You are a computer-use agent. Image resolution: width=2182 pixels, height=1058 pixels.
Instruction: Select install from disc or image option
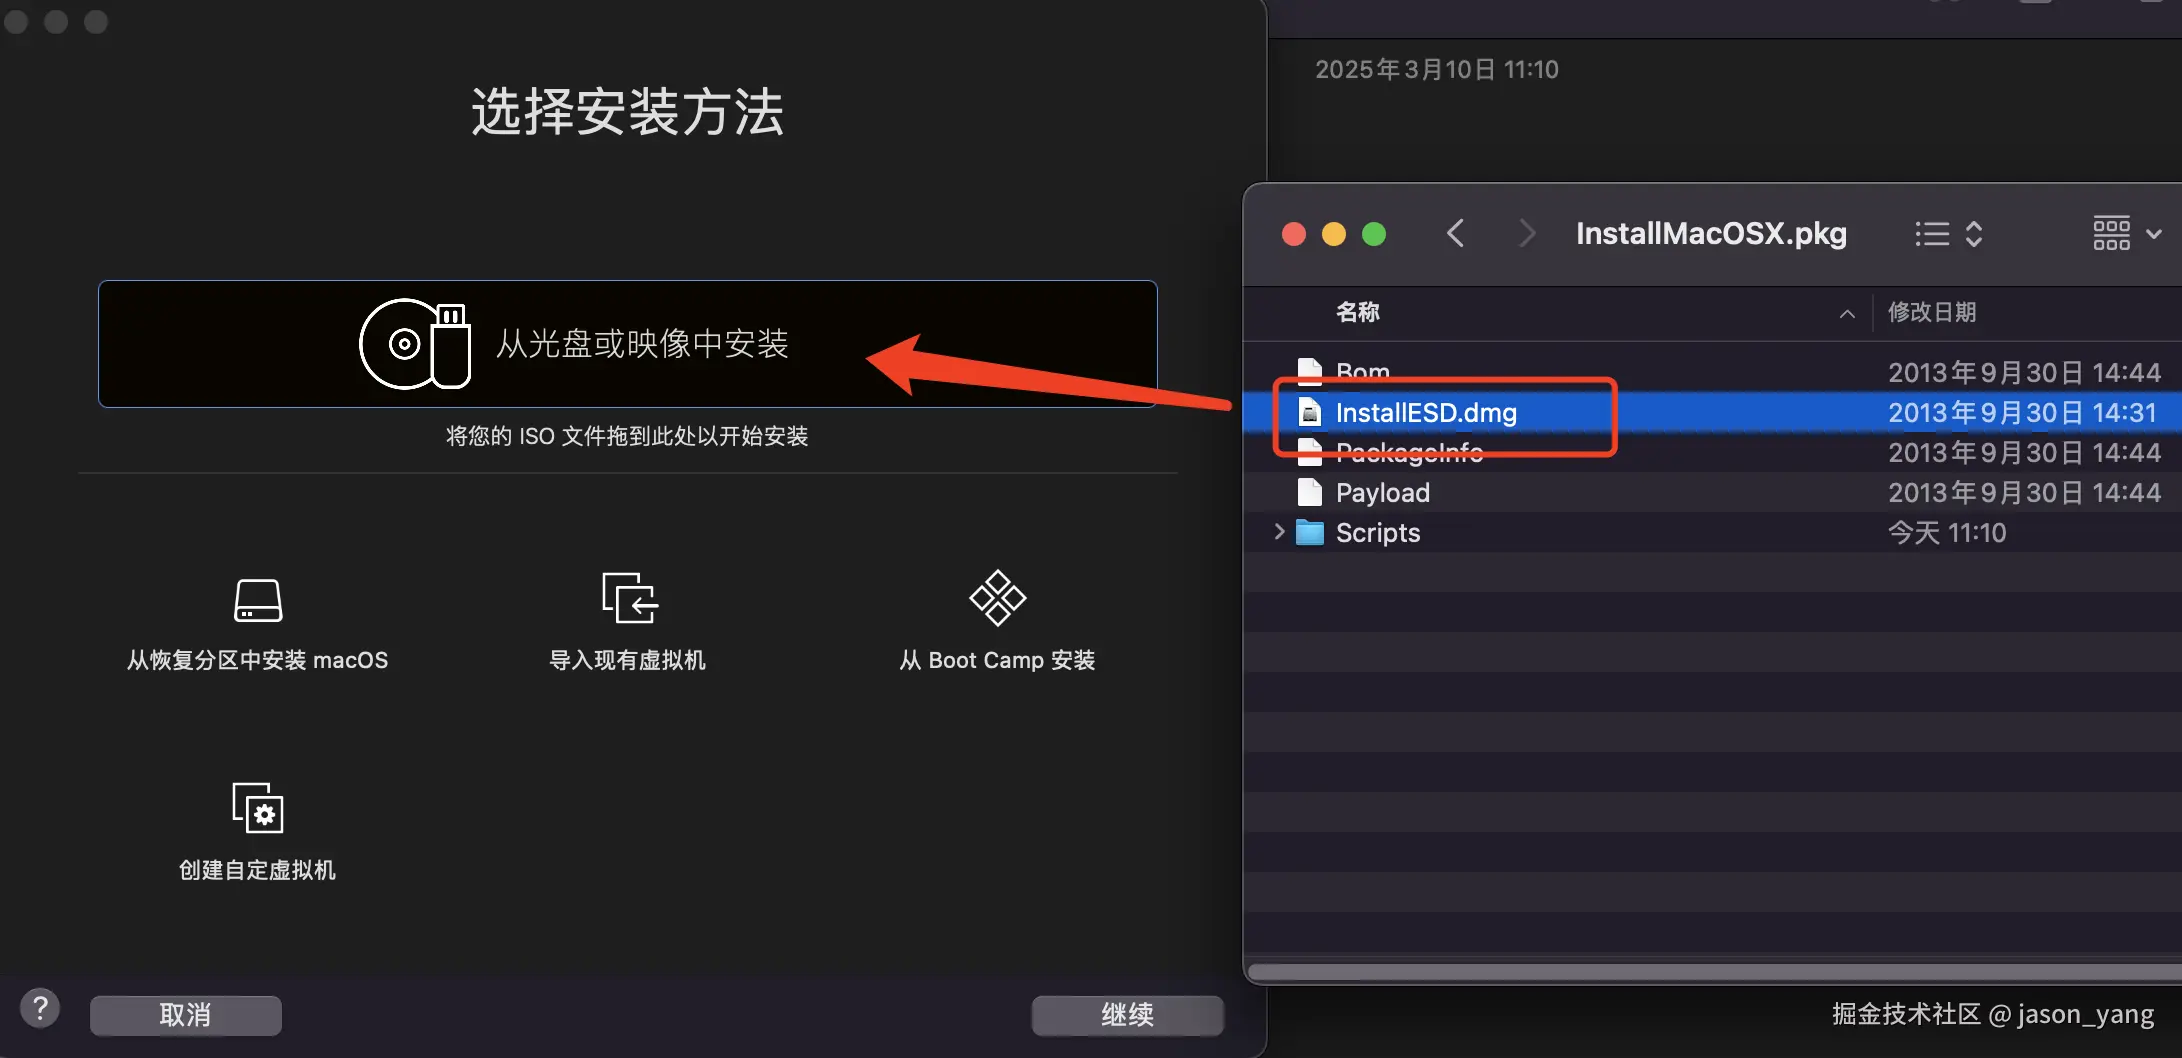tap(627, 344)
